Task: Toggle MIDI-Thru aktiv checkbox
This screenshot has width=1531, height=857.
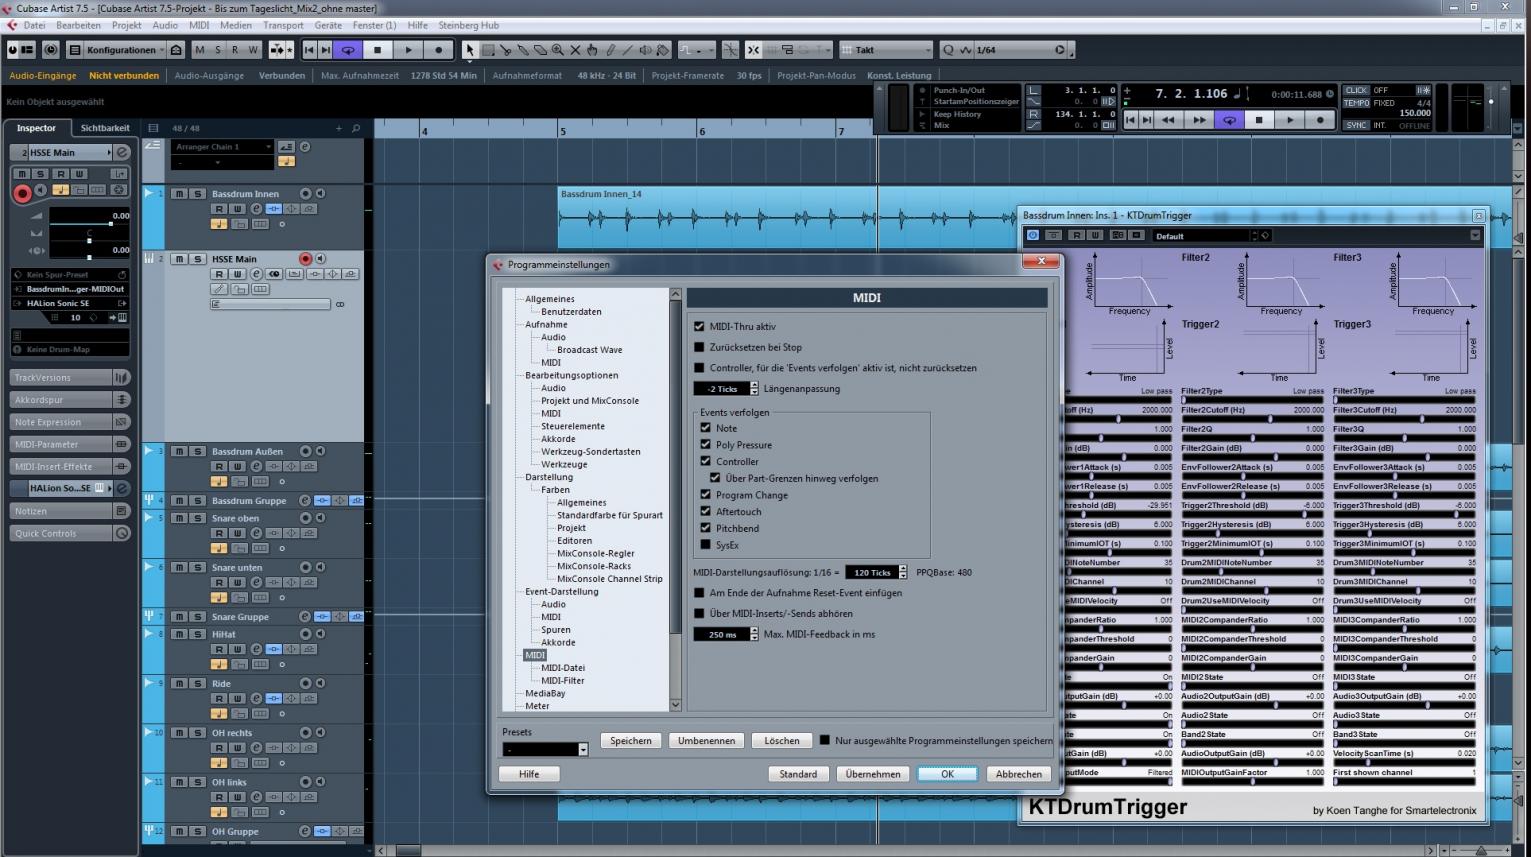Action: click(x=699, y=327)
